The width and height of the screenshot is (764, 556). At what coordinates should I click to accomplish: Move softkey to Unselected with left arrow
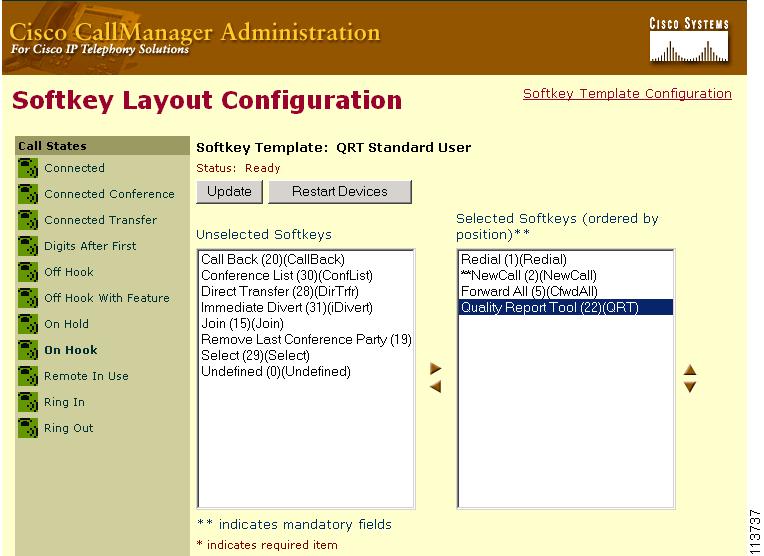pyautogui.click(x=436, y=387)
